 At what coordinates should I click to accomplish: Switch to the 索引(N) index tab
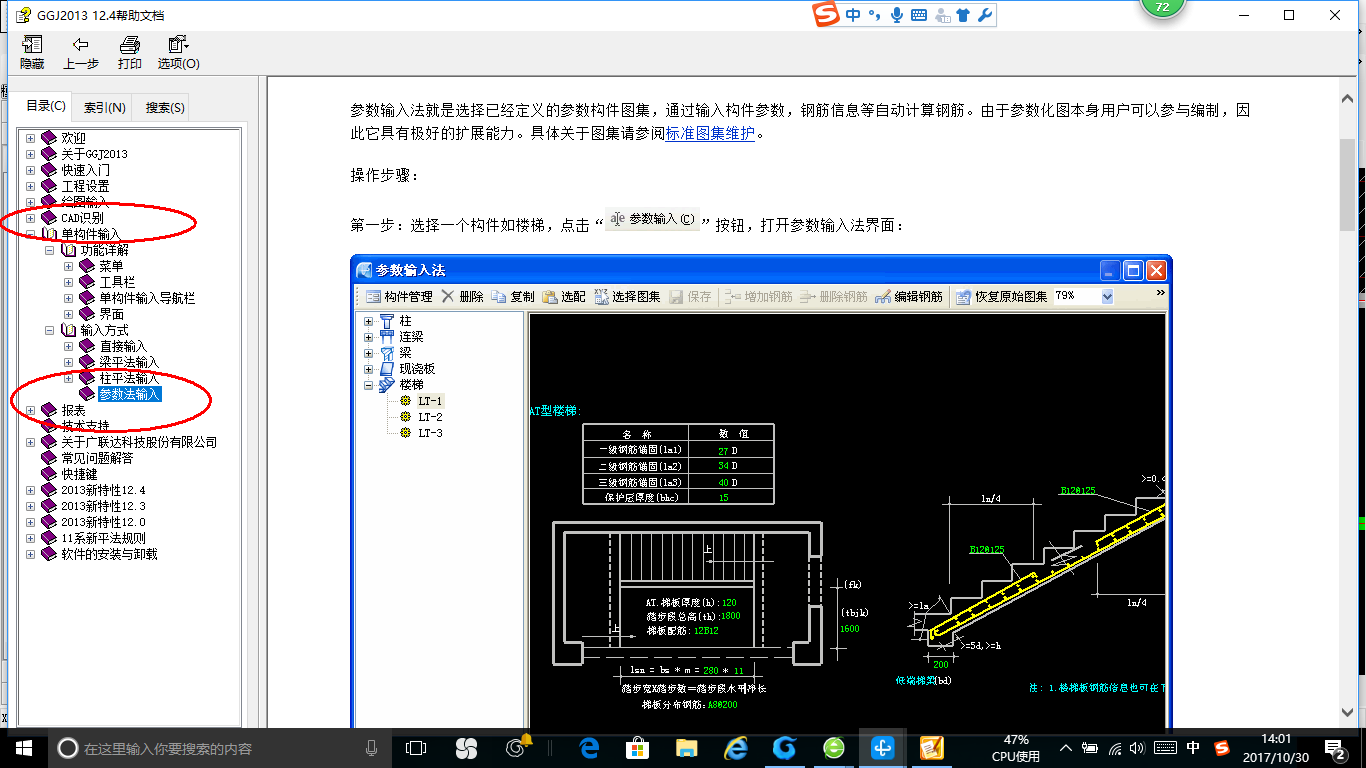(105, 108)
